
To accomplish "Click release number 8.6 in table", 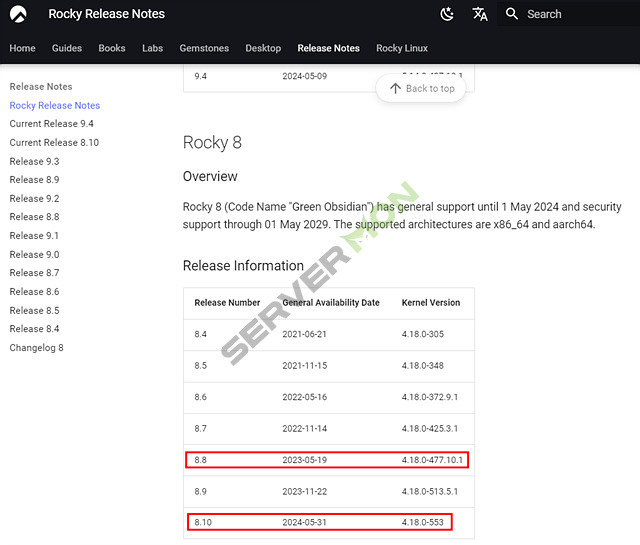I will click(x=200, y=397).
